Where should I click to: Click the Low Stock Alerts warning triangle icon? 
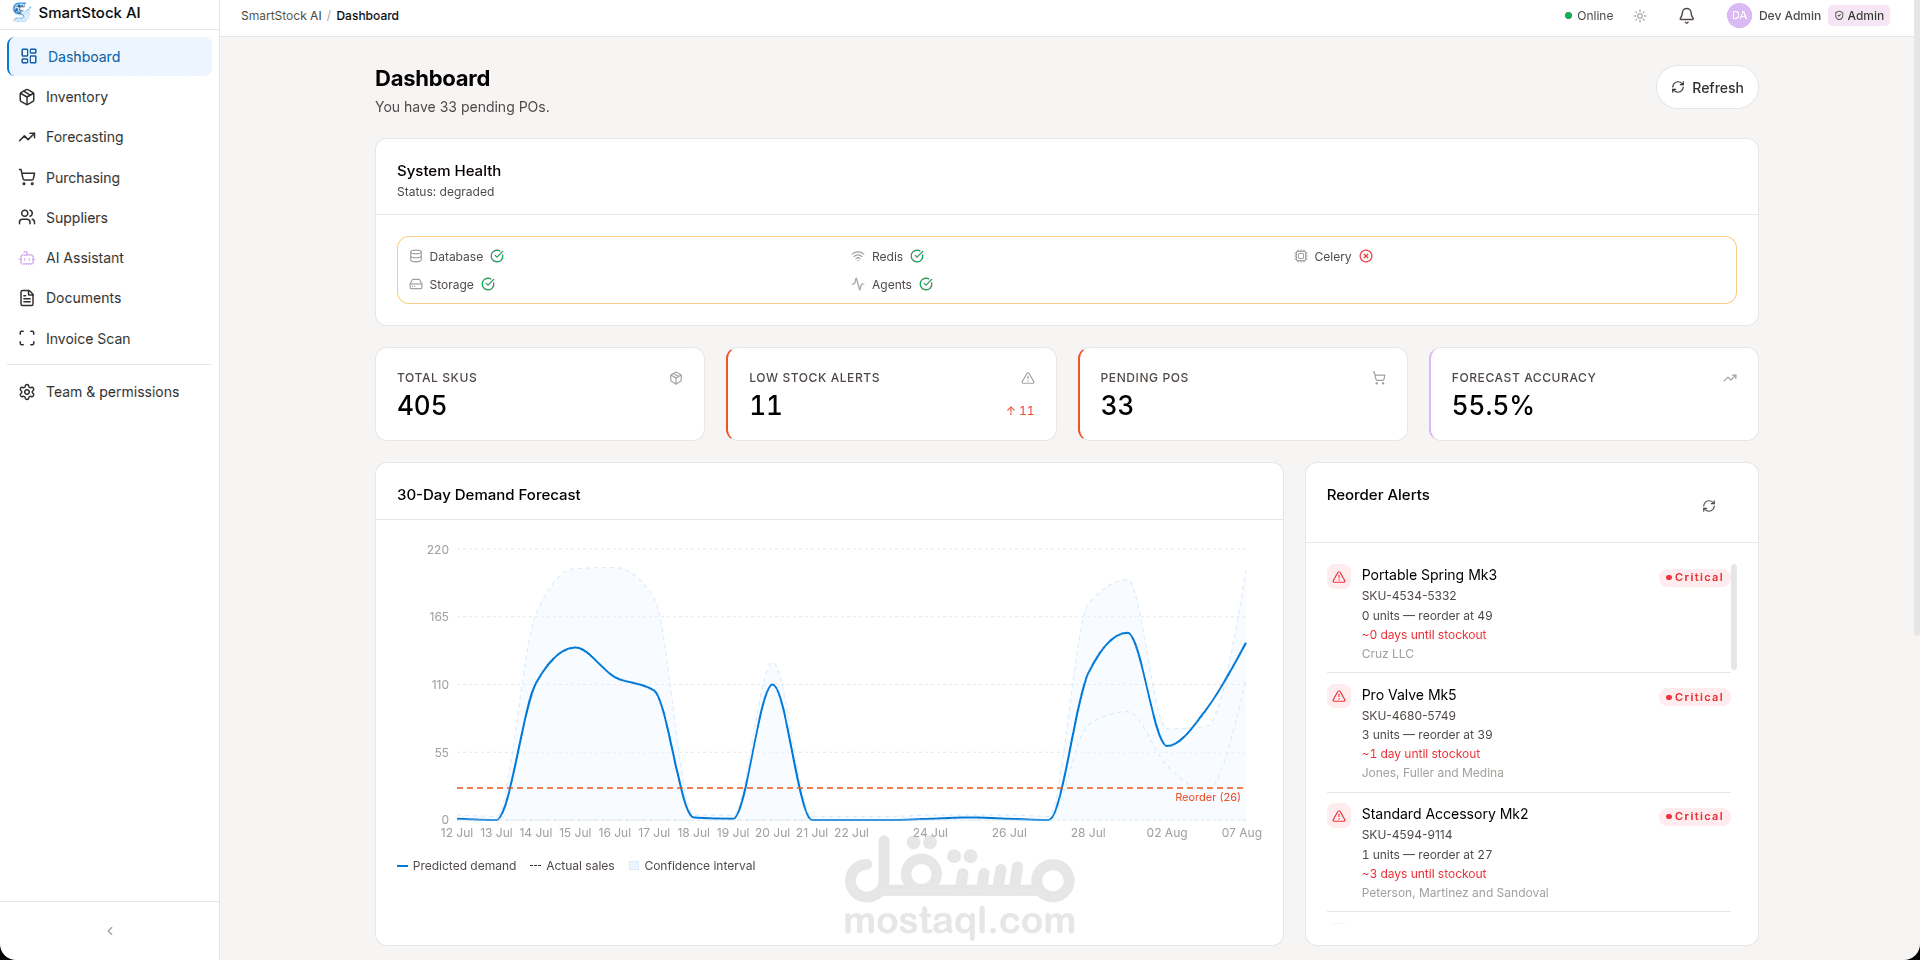point(1028,378)
